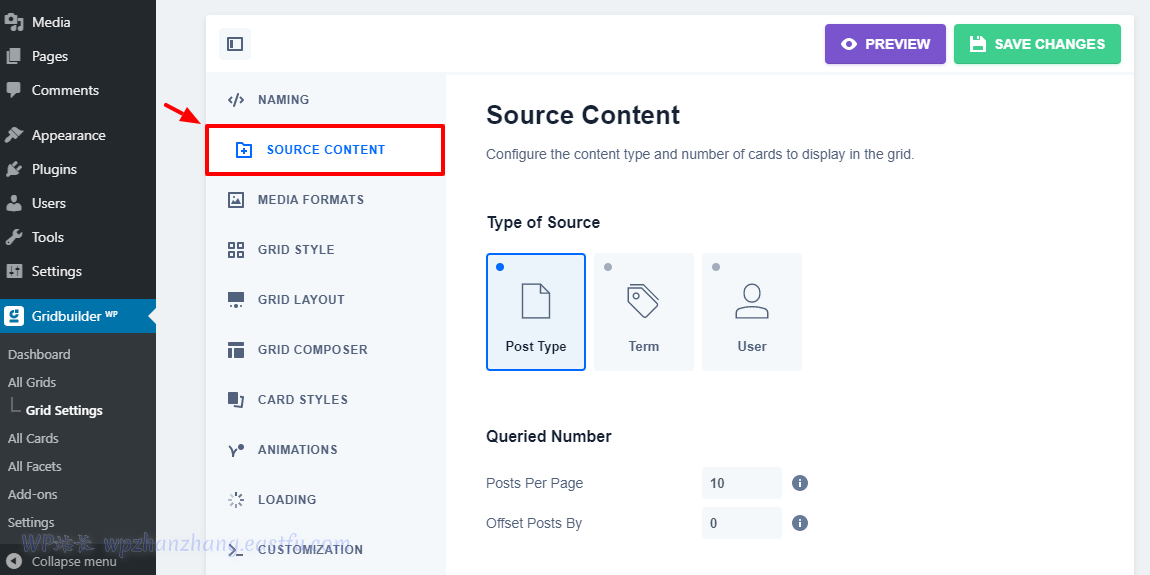Viewport: 1150px width, 575px height.
Task: Select Post Type as source
Action: click(535, 312)
